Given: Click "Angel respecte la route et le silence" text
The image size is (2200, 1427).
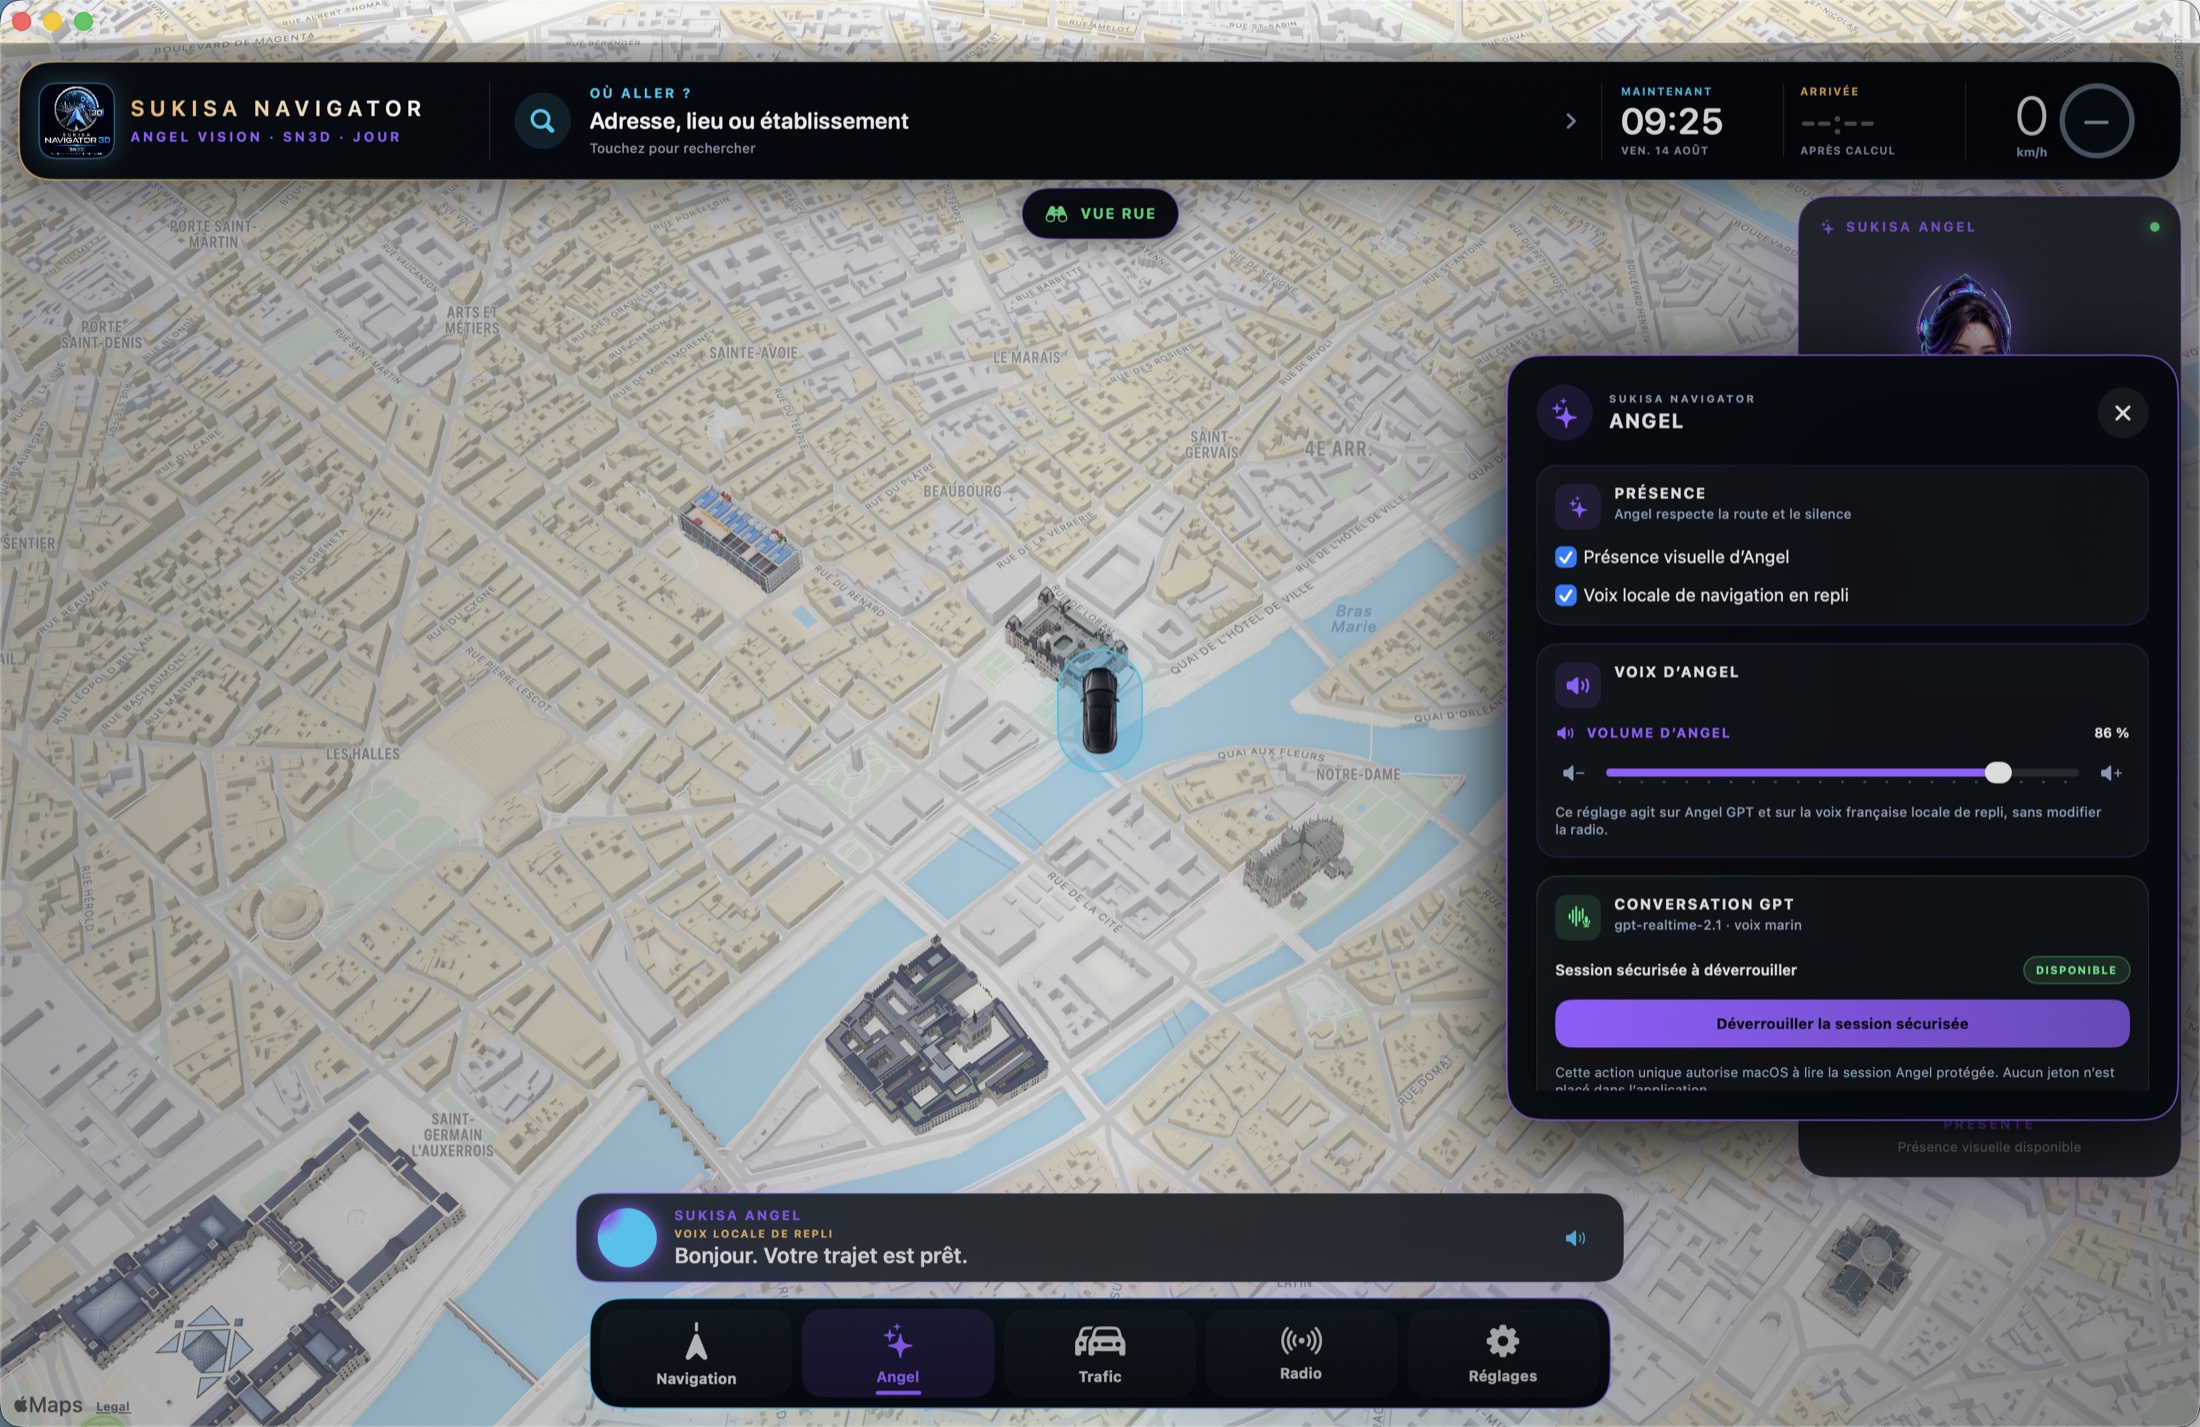Looking at the screenshot, I should [x=1732, y=514].
